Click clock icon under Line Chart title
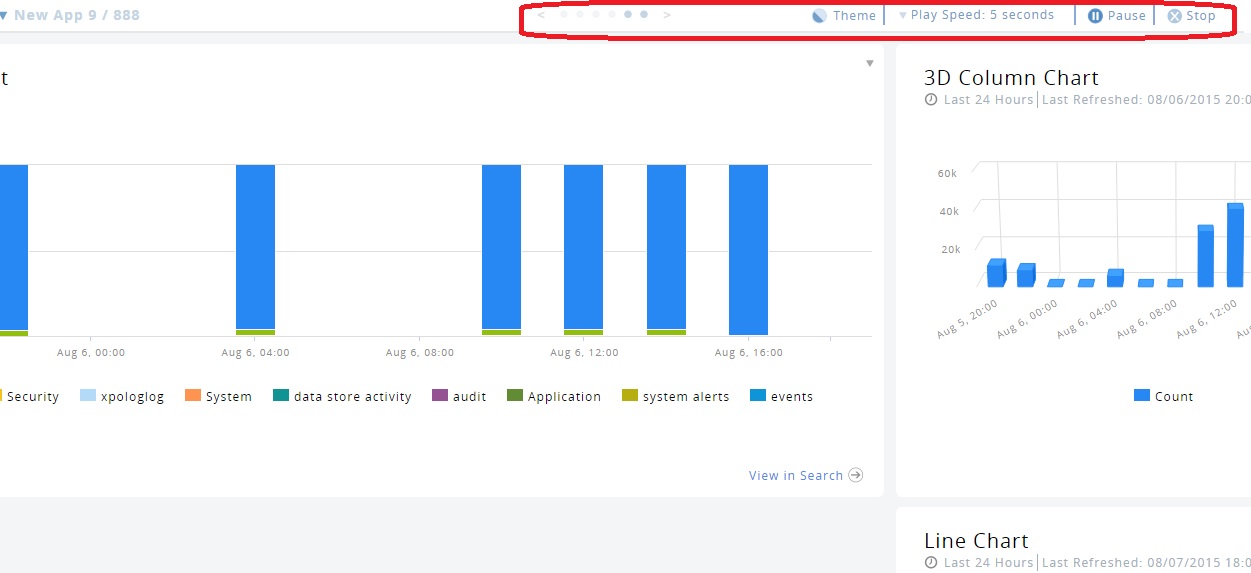Image resolution: width=1251 pixels, height=573 pixels. point(931,563)
